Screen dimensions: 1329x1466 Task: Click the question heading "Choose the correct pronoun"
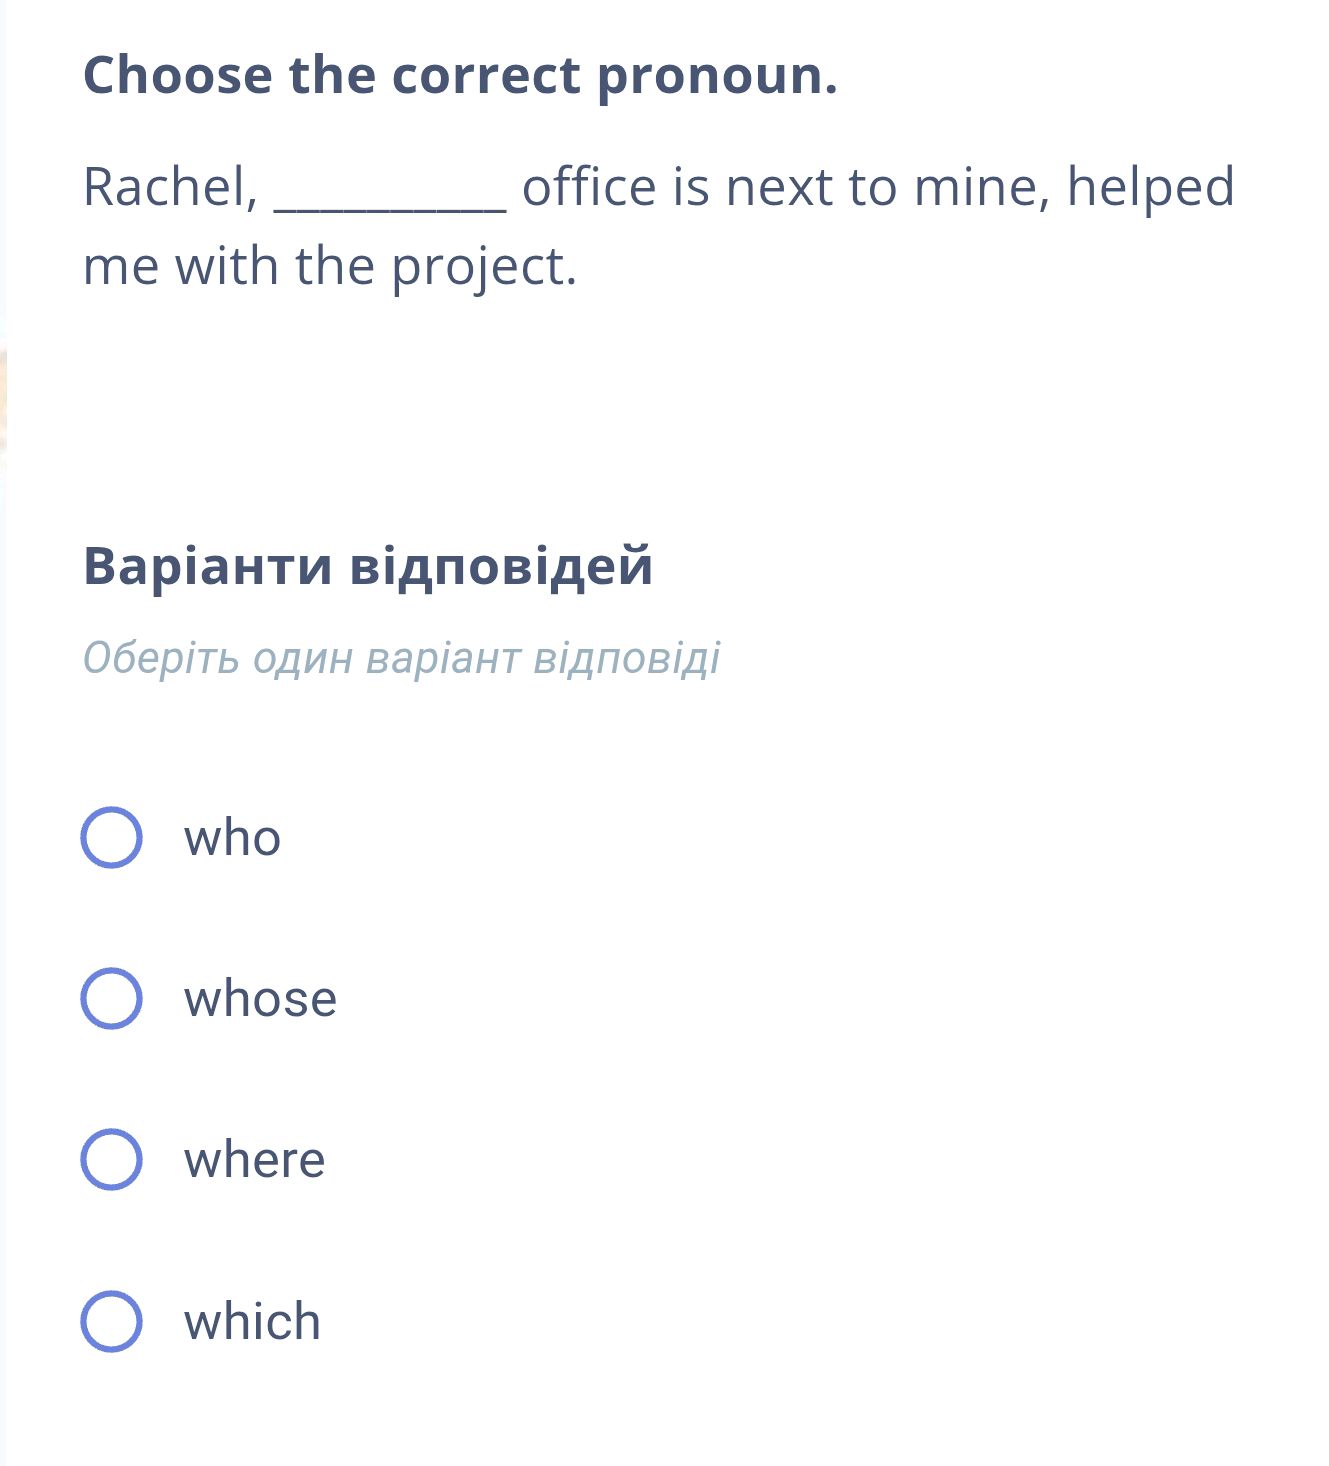(460, 74)
